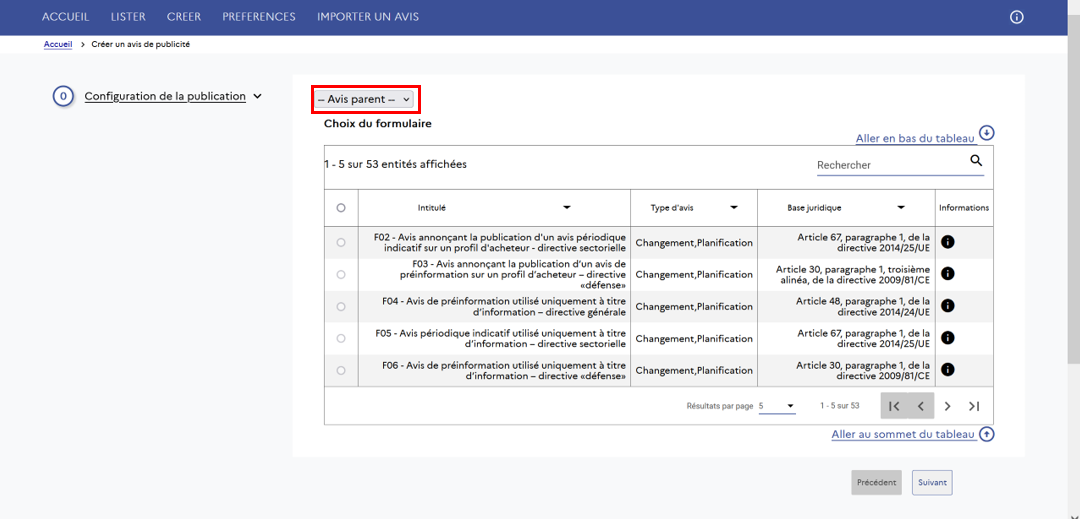Expand Configuration de la publication chevron
The image size is (1080, 519).
pyautogui.click(x=257, y=96)
